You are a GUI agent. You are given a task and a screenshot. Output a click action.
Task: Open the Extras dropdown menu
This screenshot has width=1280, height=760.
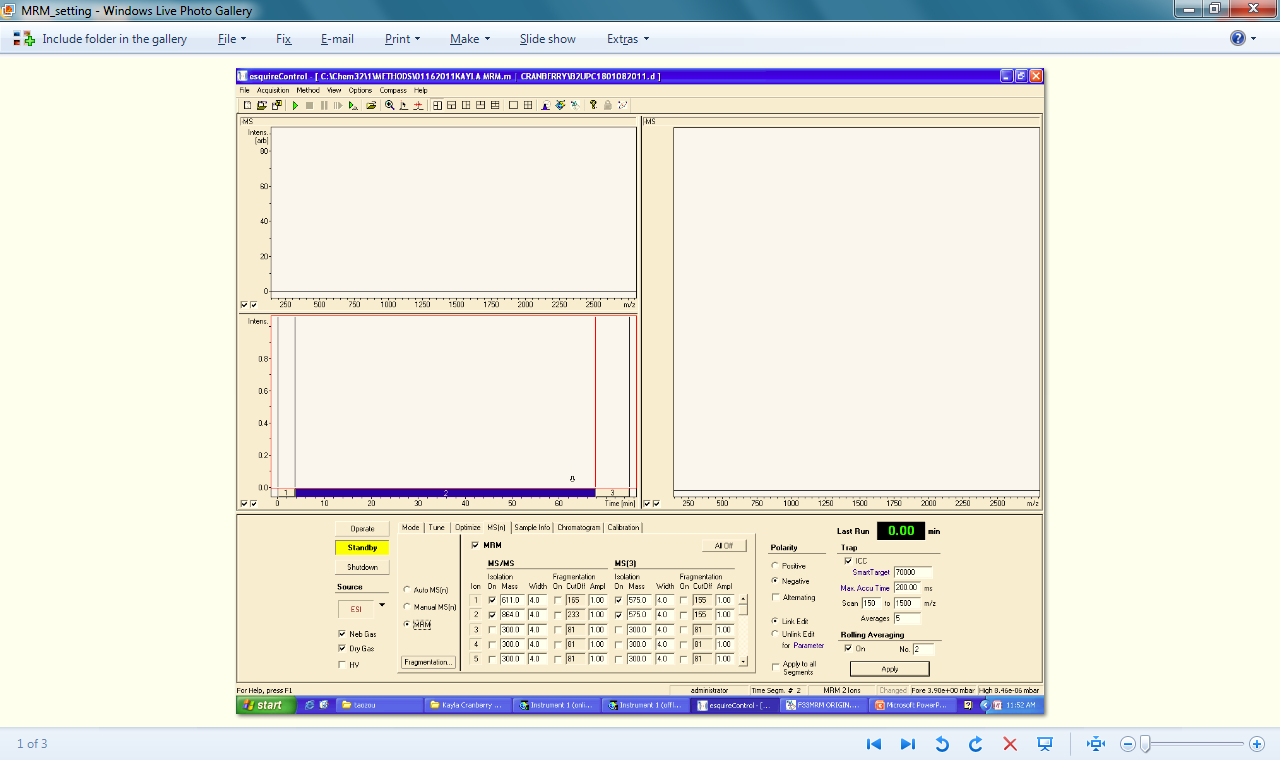click(x=627, y=39)
